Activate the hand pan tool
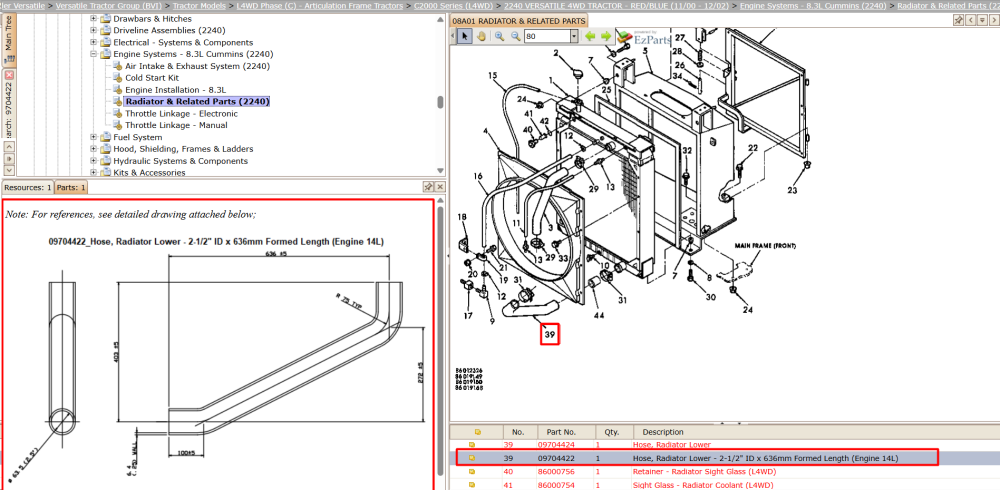Image resolution: width=1000 pixels, height=490 pixels. click(481, 36)
